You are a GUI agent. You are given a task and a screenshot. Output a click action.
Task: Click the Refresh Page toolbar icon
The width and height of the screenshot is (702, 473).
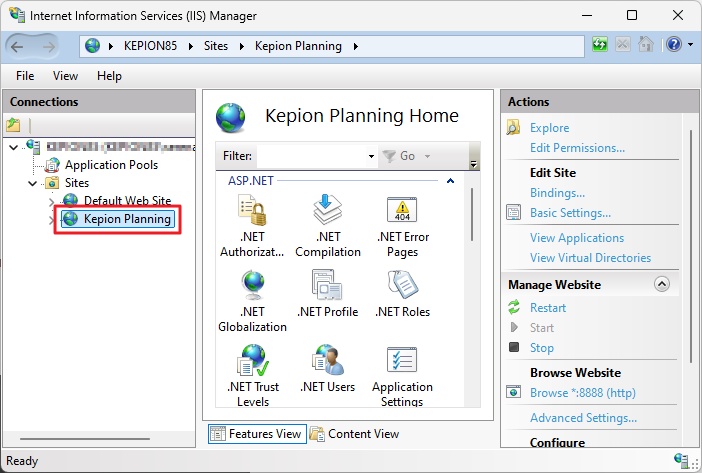[600, 45]
